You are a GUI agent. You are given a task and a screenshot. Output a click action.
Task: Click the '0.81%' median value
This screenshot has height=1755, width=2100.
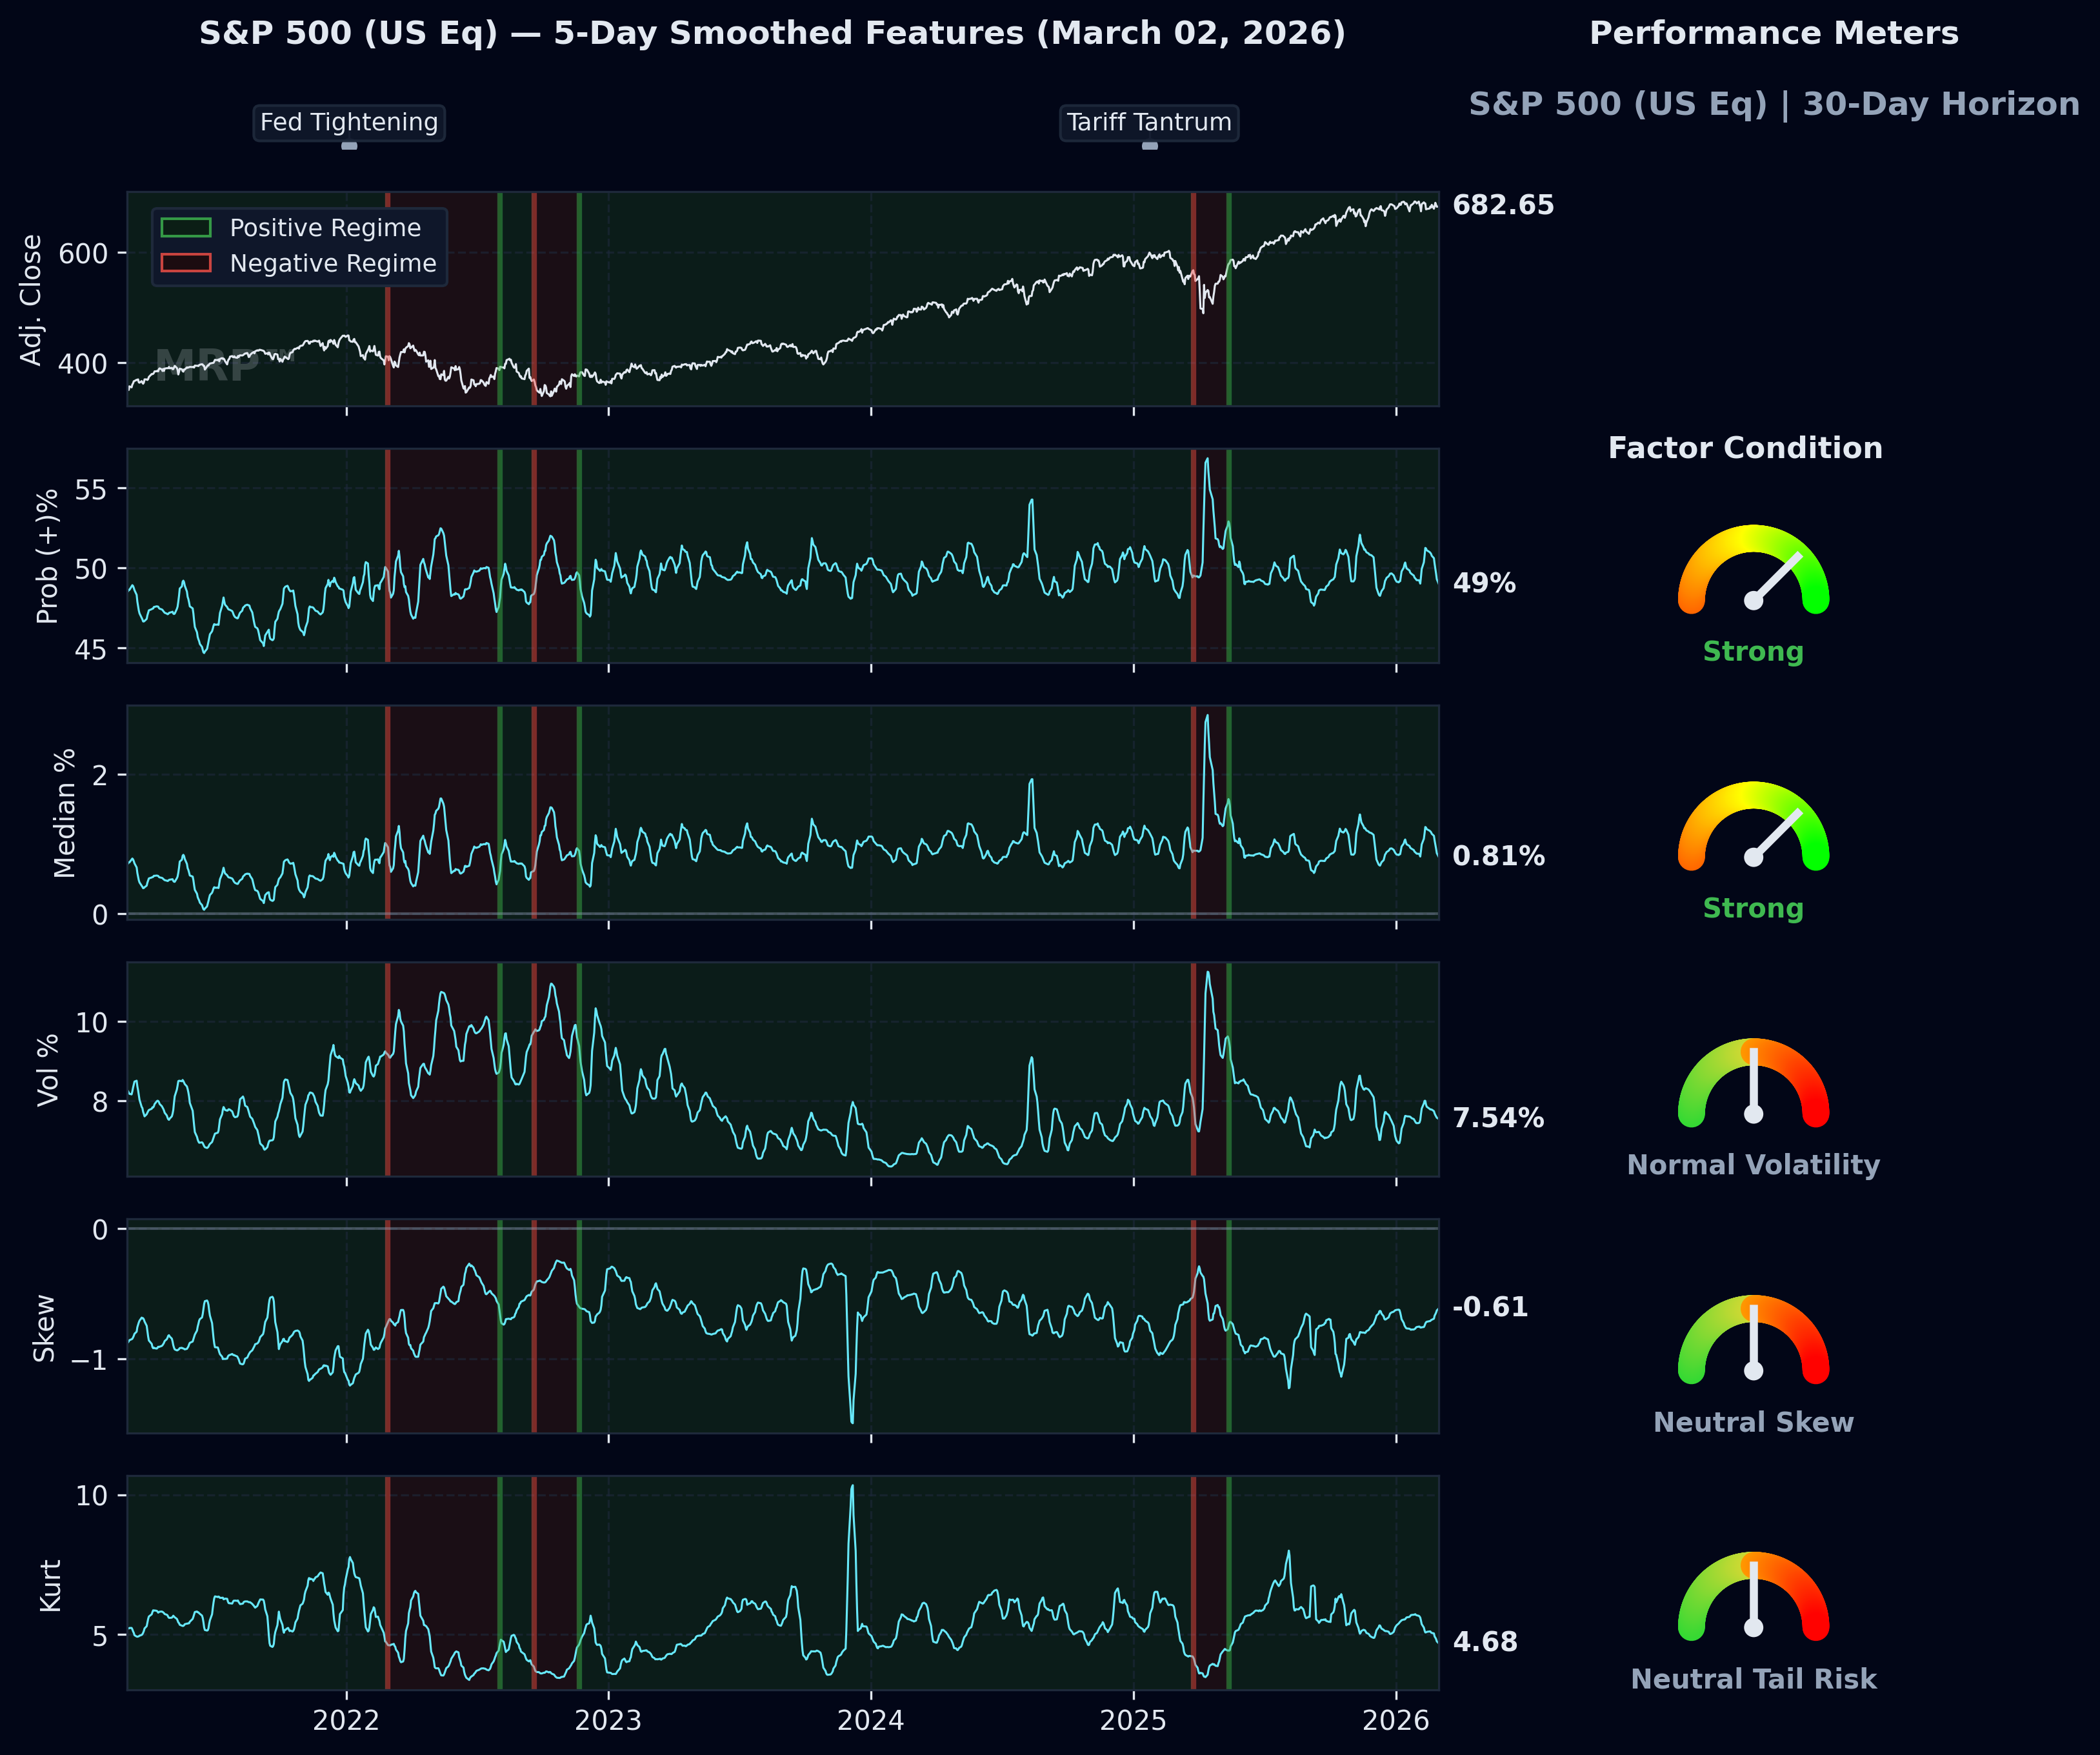coord(1498,856)
